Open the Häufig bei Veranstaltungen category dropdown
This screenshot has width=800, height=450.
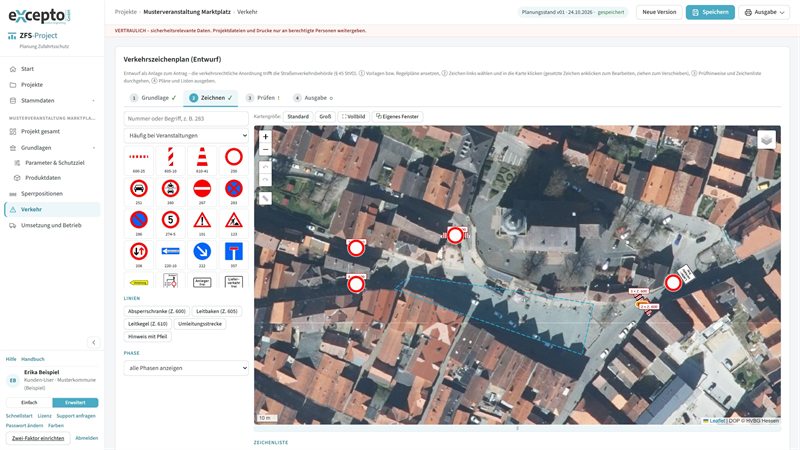point(186,136)
